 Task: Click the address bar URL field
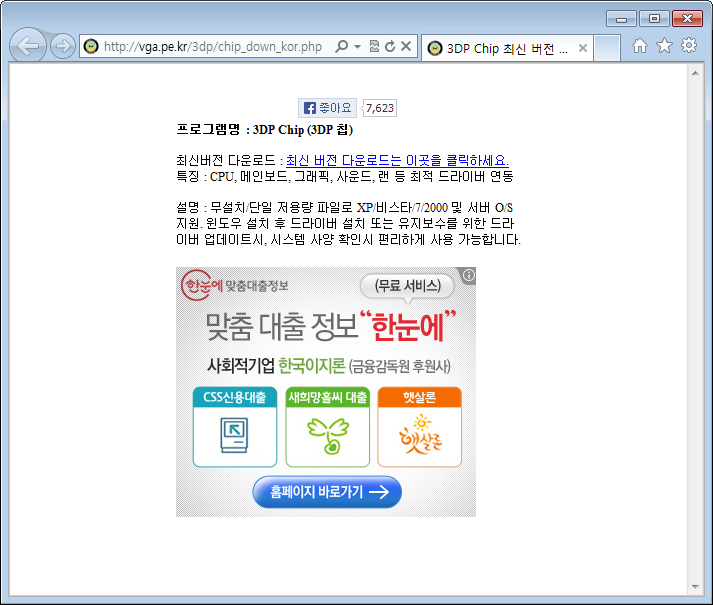point(213,46)
